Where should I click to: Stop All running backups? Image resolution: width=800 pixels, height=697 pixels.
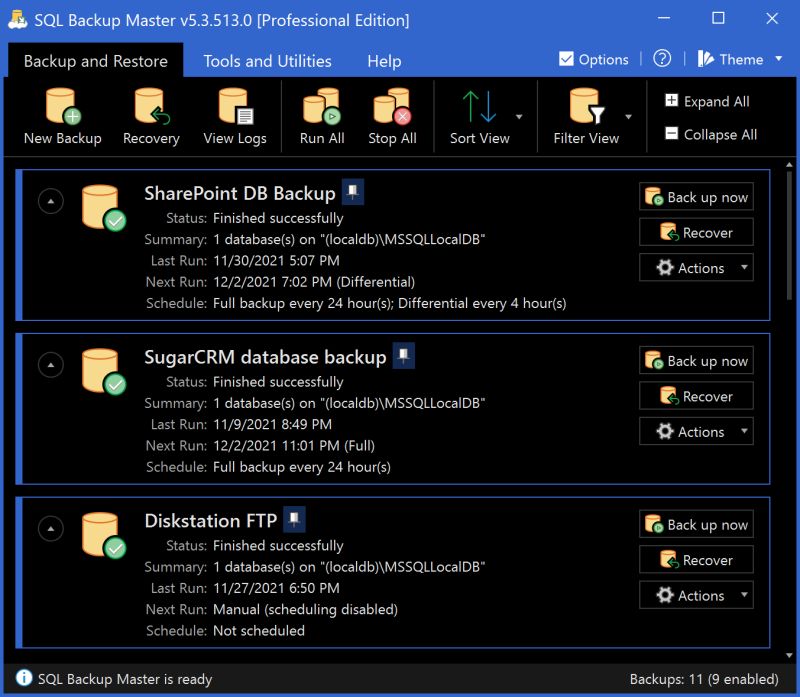[392, 115]
